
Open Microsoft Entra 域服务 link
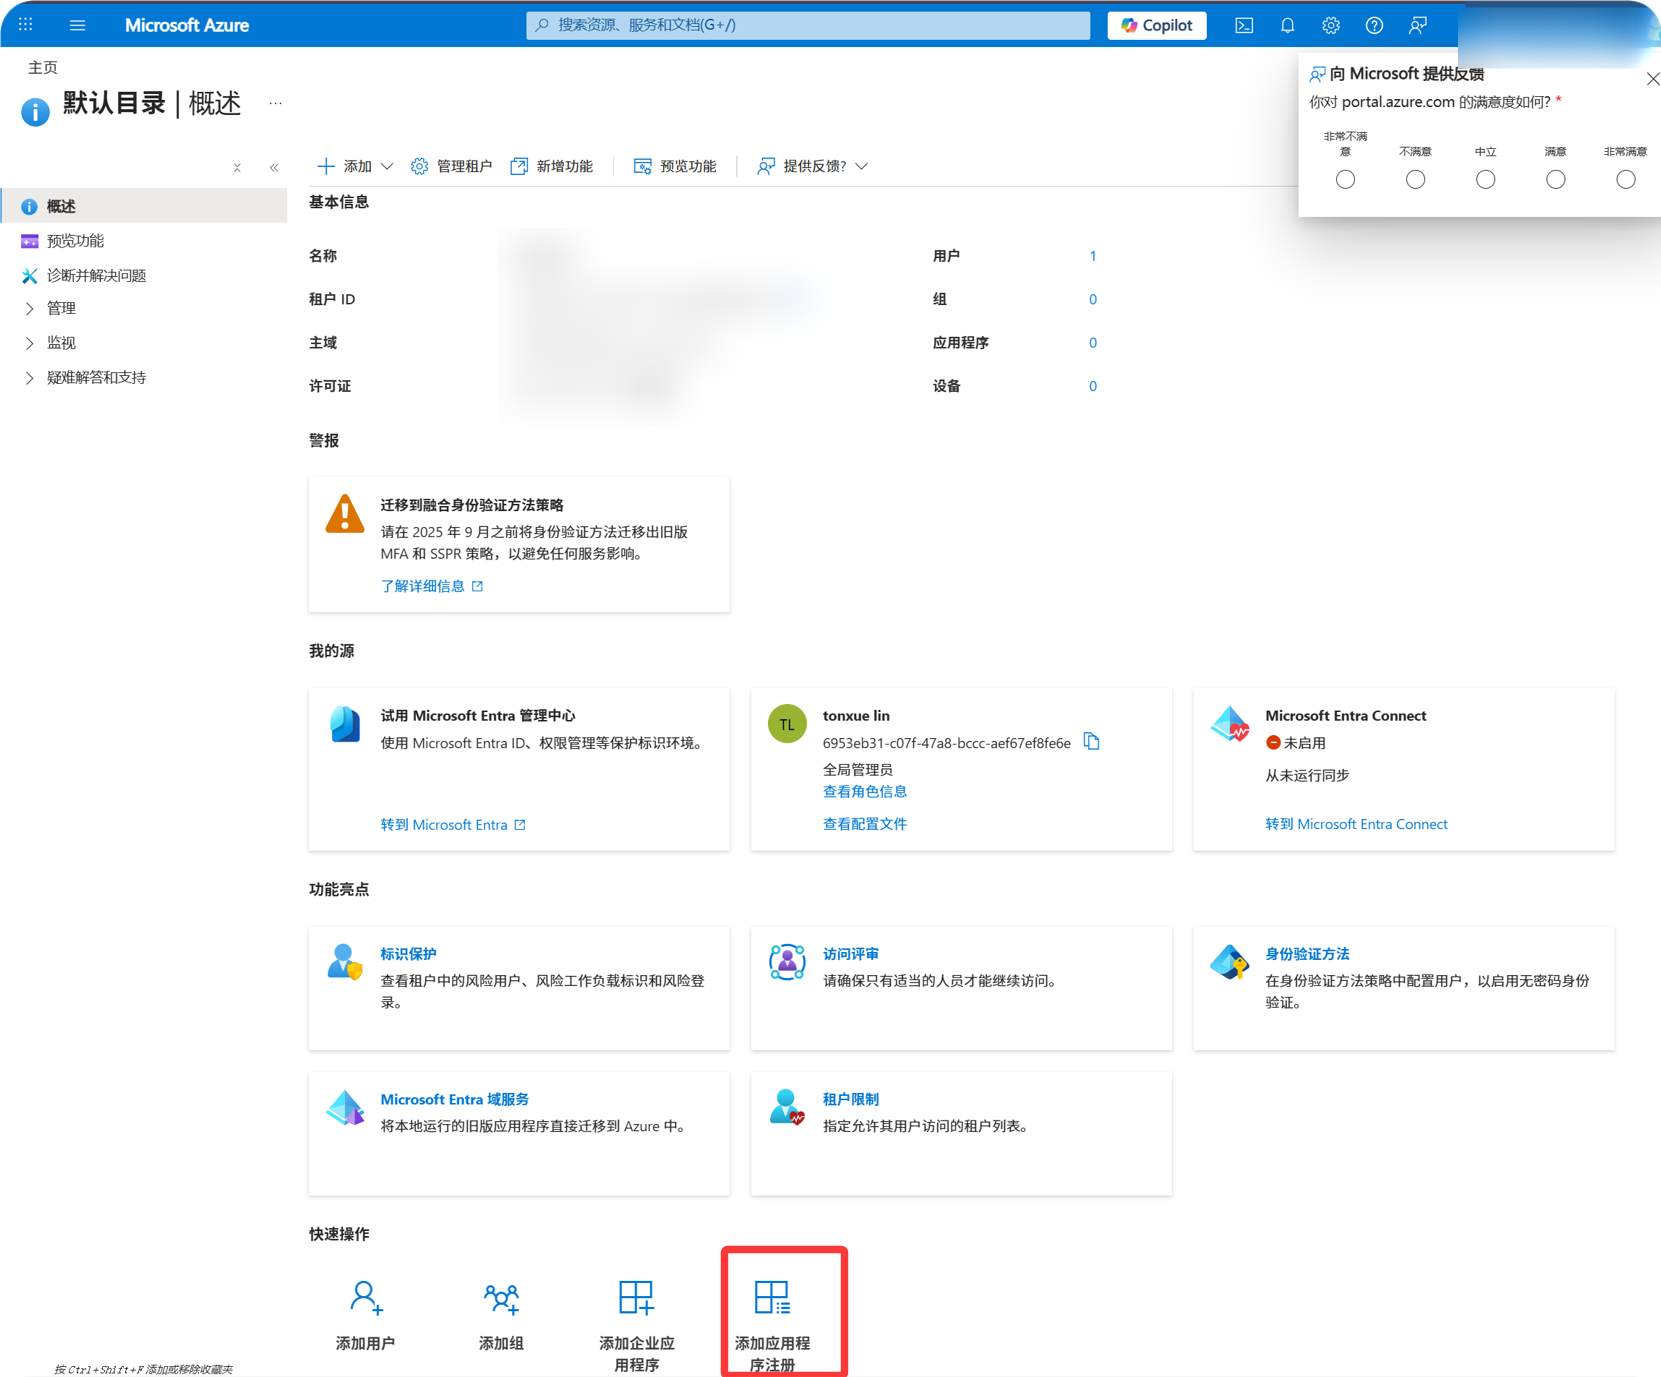click(x=455, y=1099)
